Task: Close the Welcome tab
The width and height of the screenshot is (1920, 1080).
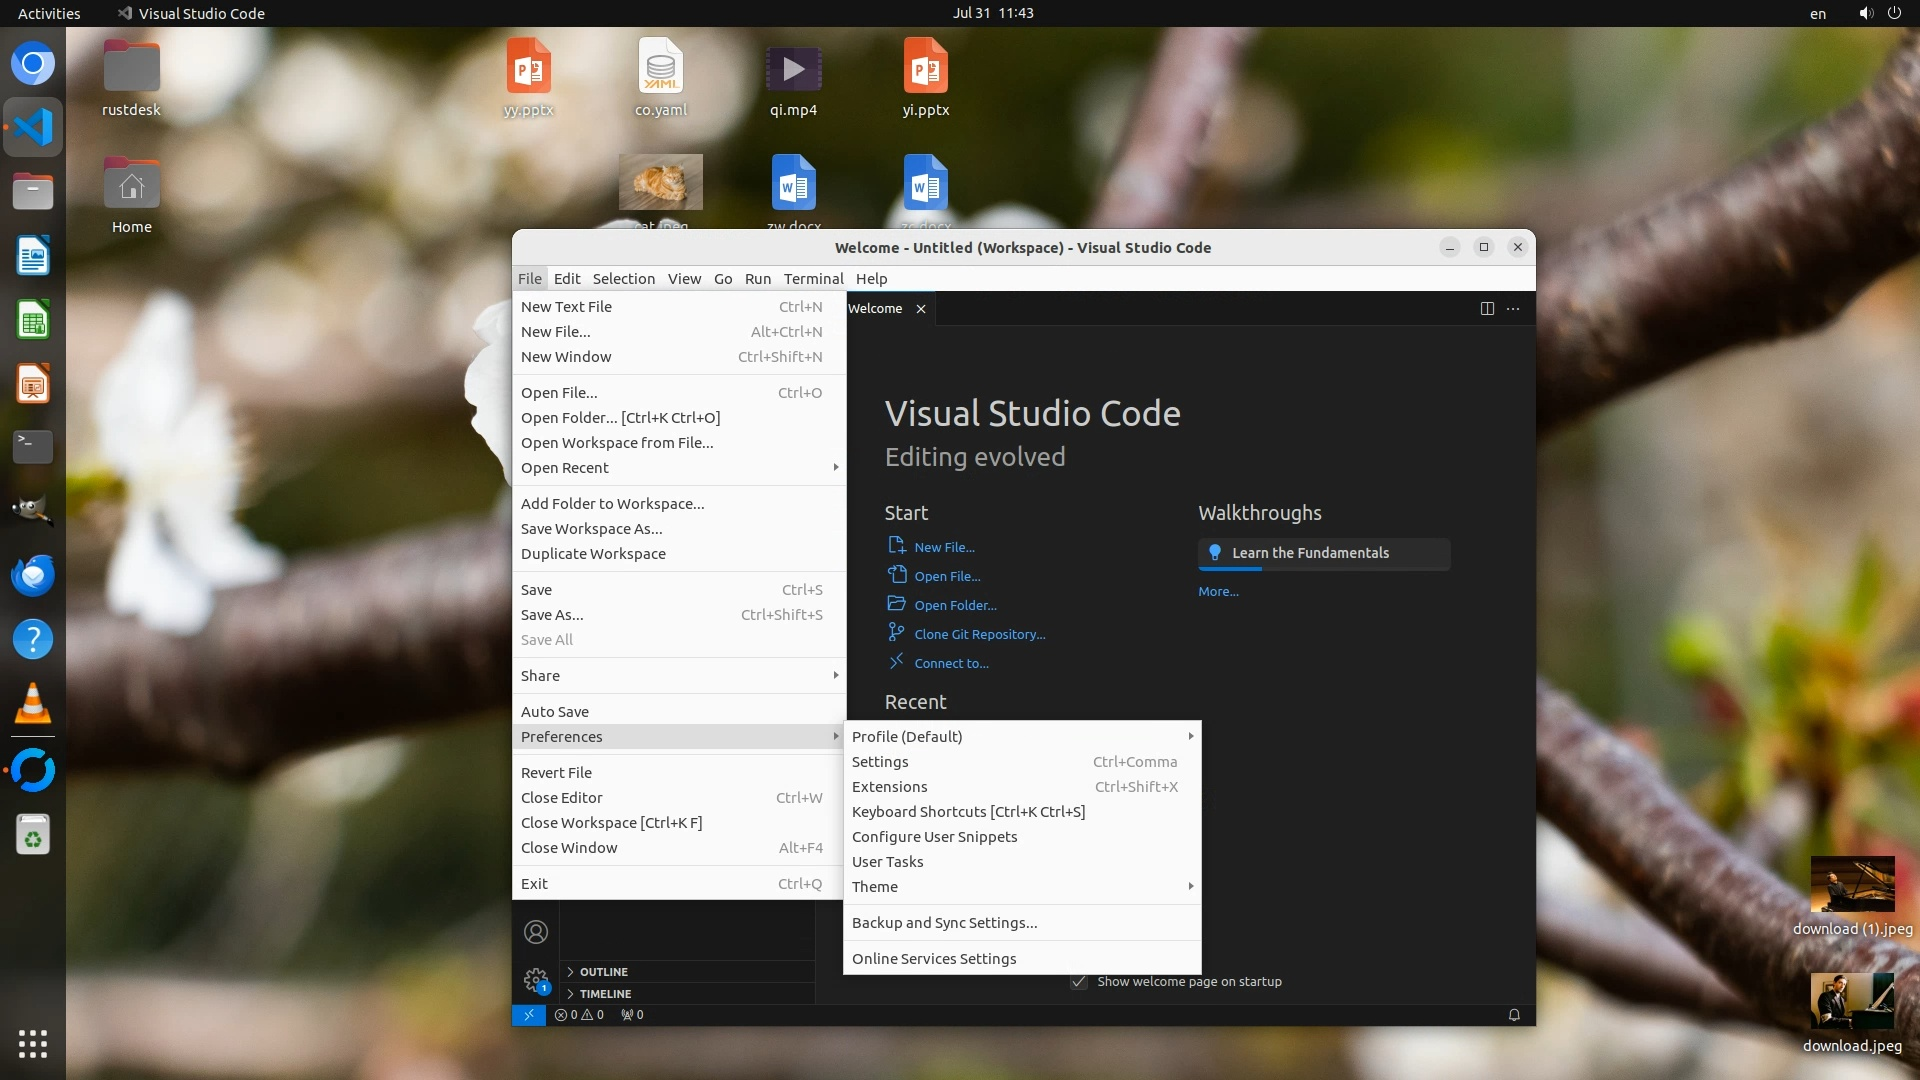Action: point(921,308)
